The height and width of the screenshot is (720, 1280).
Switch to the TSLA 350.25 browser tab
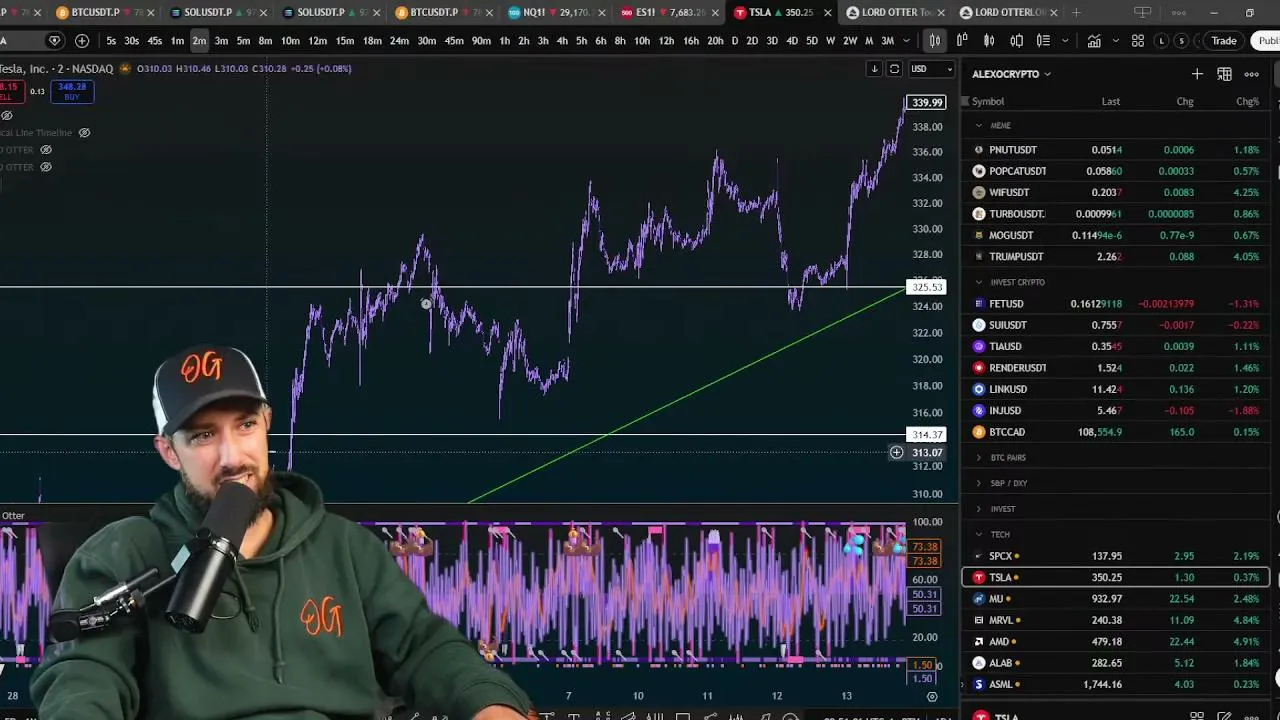tap(784, 13)
